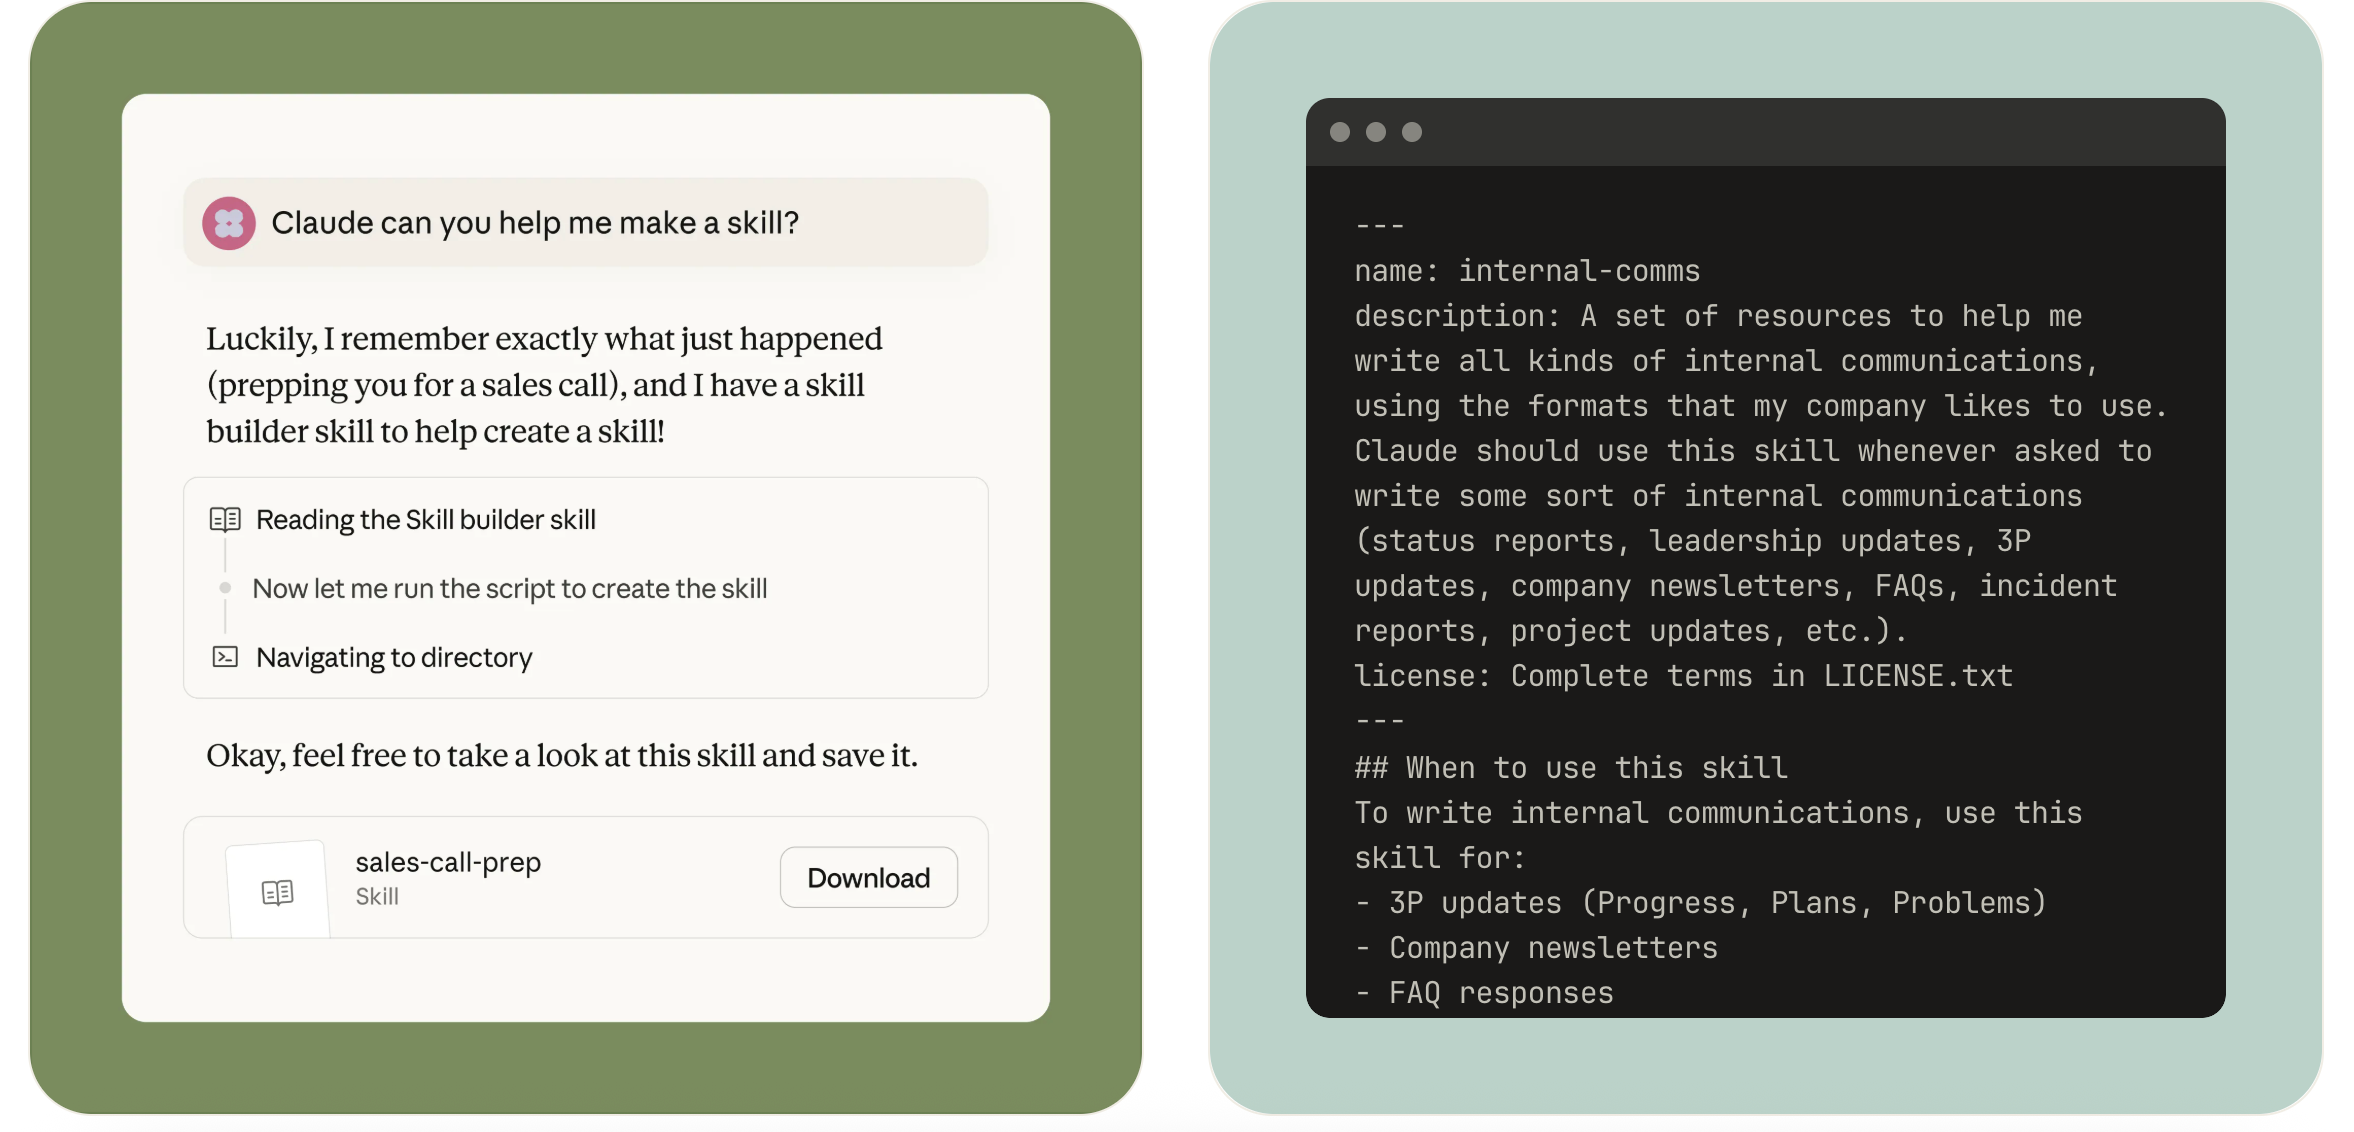The height and width of the screenshot is (1132, 2354).
Task: Click the middle terminal window dot
Action: pos(1376,132)
